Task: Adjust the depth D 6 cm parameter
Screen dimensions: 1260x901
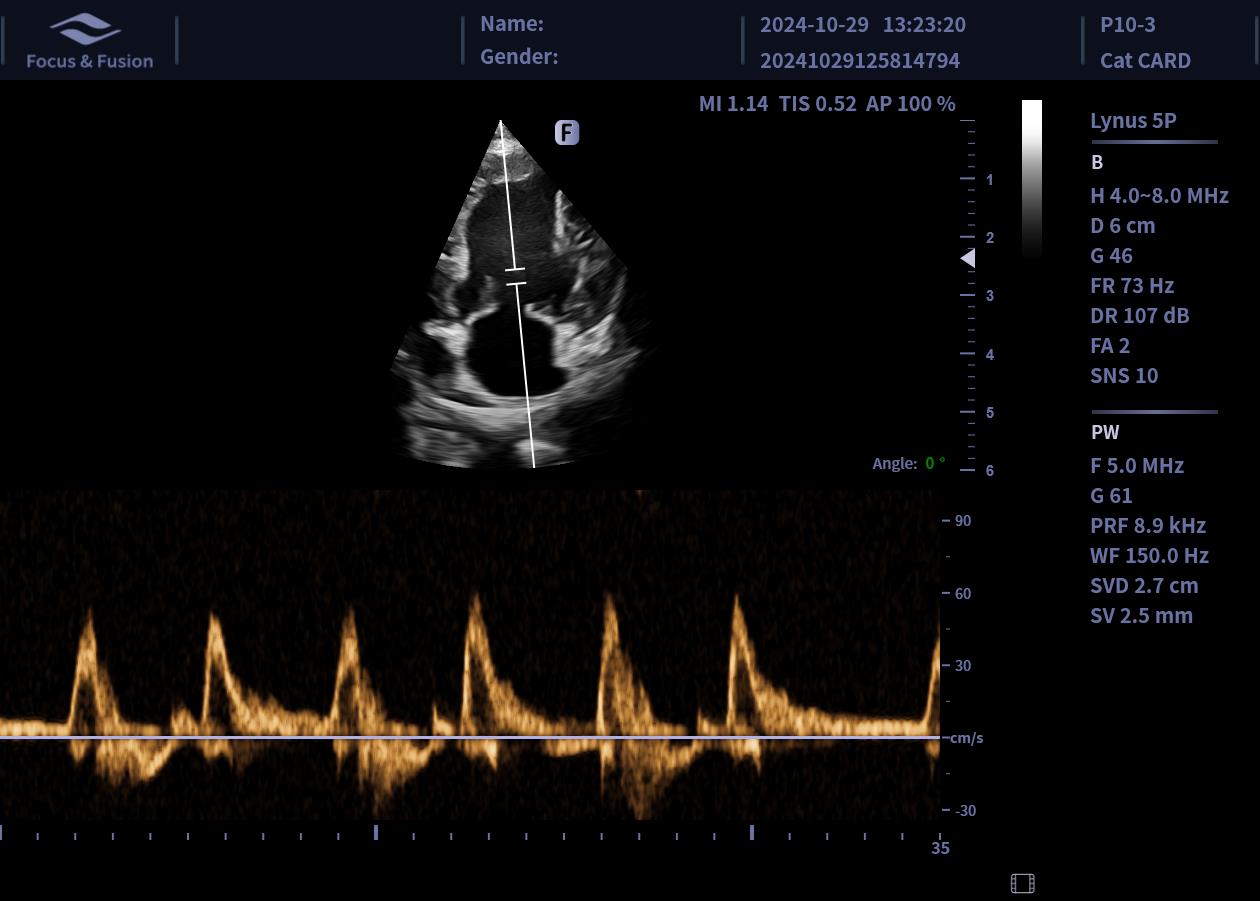Action: [1122, 225]
